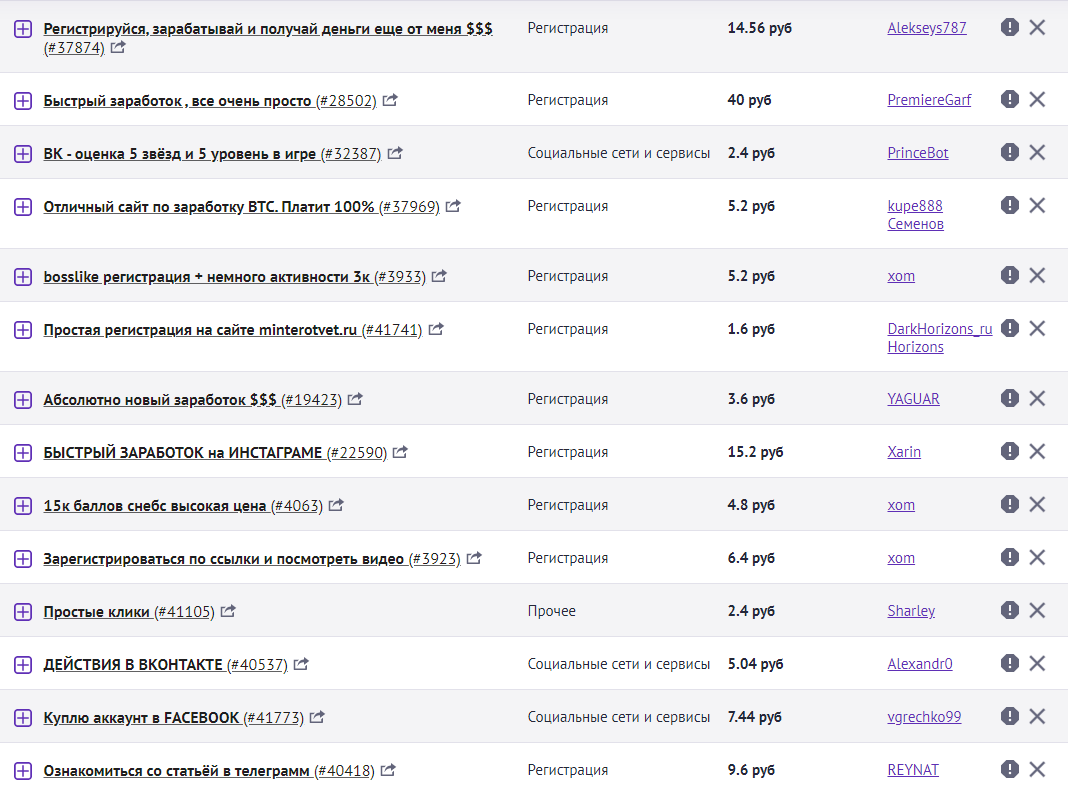Expand the ДЕЙСТВИЯ В ВКОНТАКТЕ row
Screen dimensions: 1068x795
23,665
